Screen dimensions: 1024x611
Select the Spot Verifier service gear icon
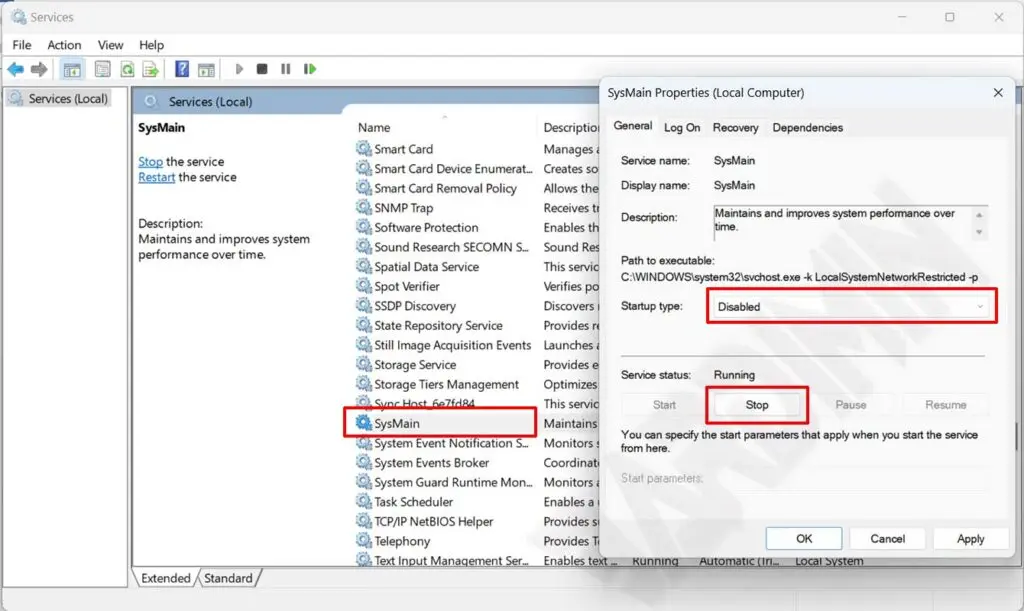(364, 286)
